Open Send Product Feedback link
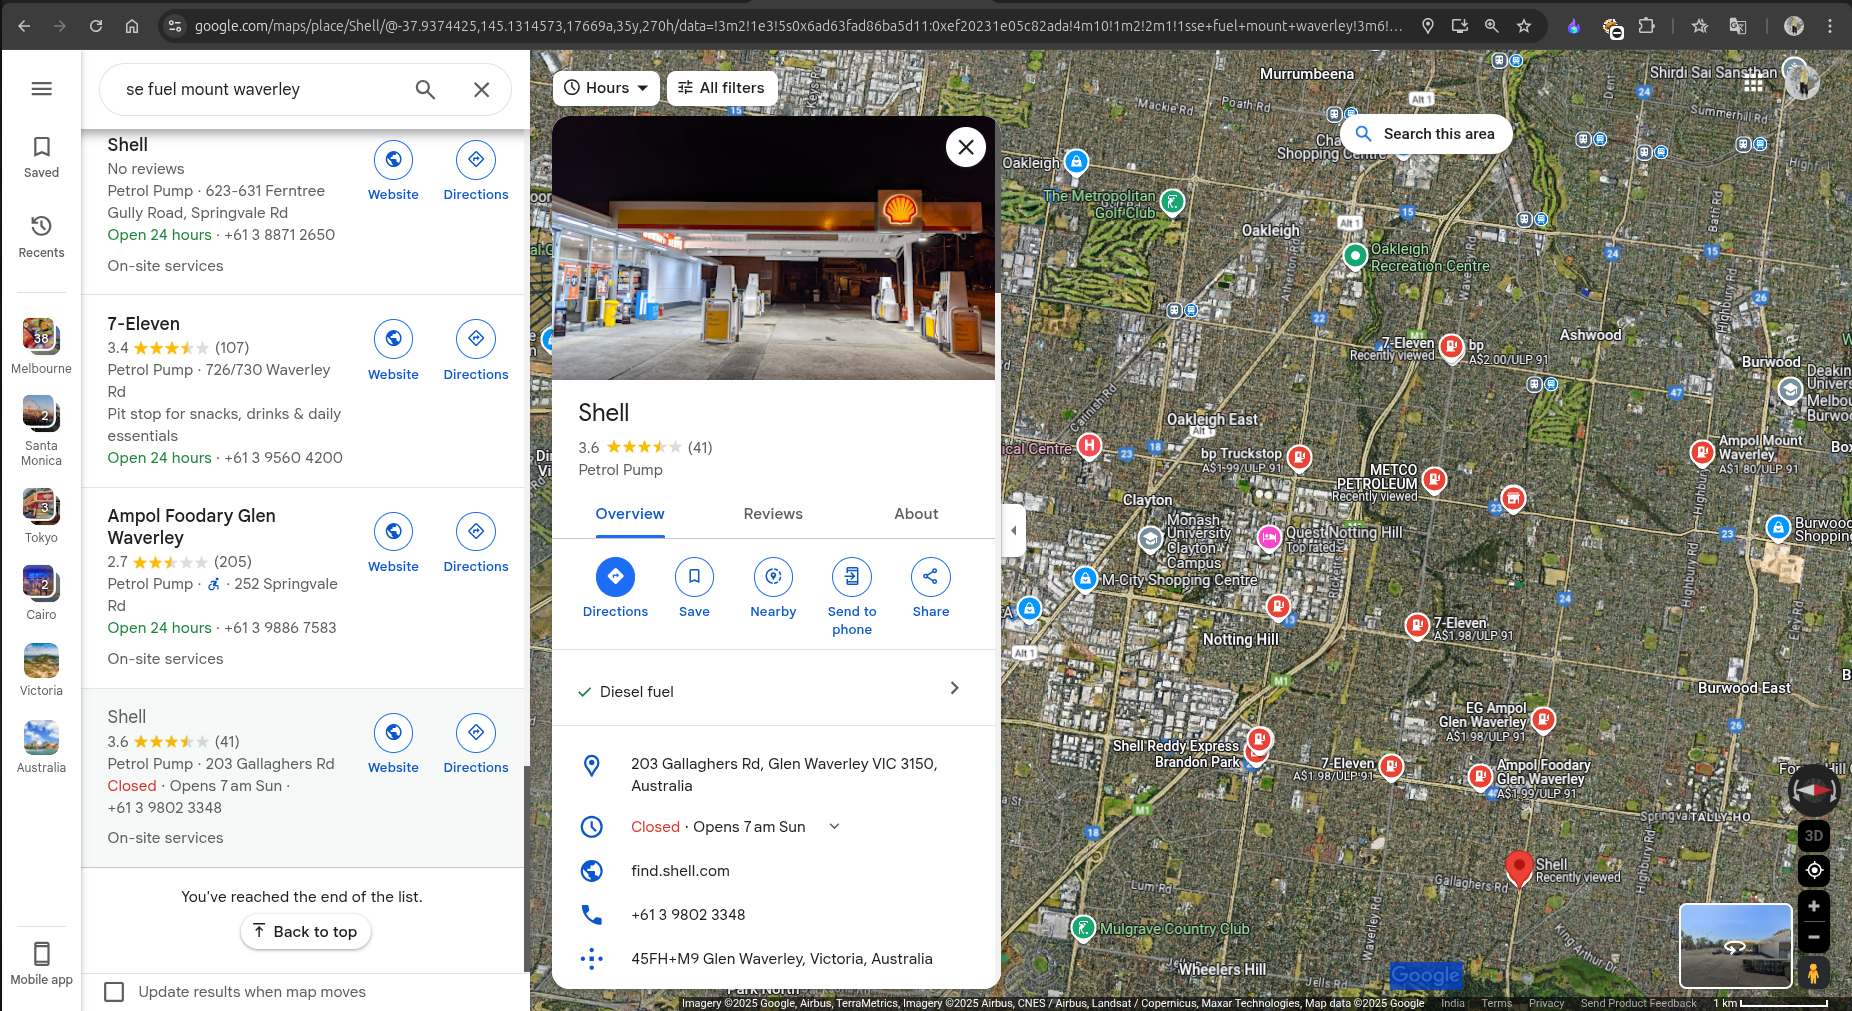 pos(1638,1003)
